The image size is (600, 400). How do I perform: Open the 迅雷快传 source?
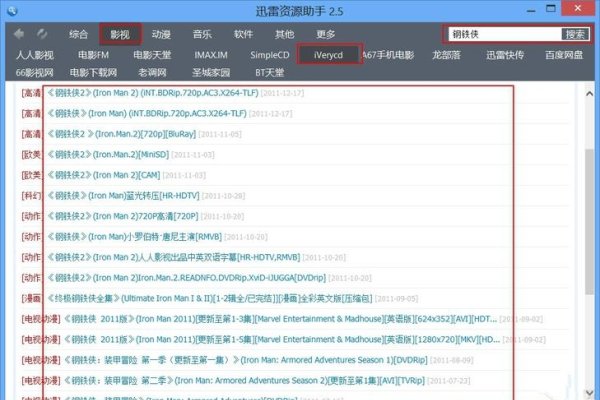pyautogui.click(x=505, y=55)
